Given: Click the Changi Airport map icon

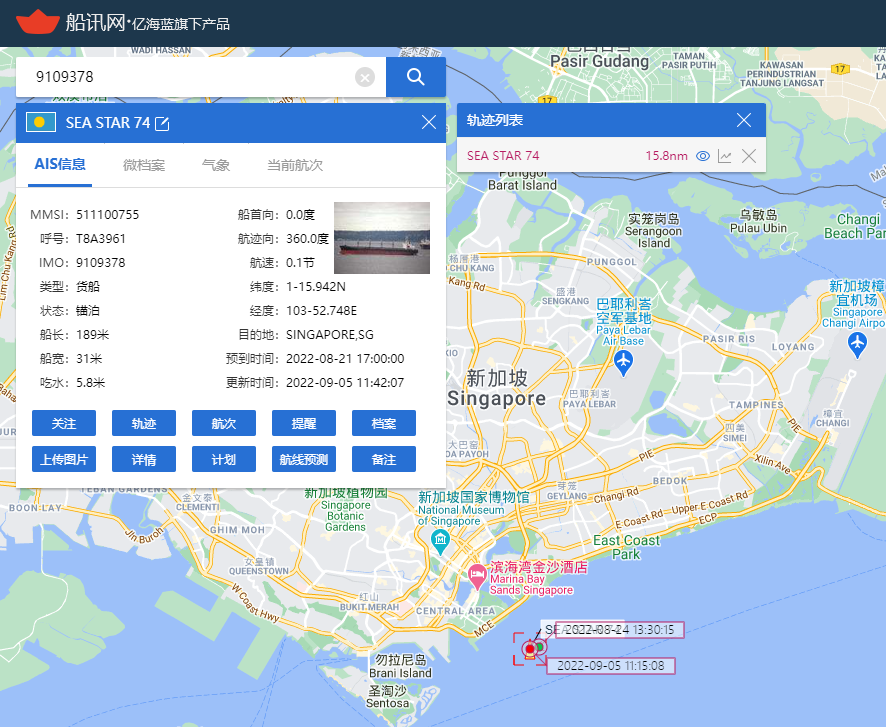Looking at the screenshot, I should coord(857,343).
